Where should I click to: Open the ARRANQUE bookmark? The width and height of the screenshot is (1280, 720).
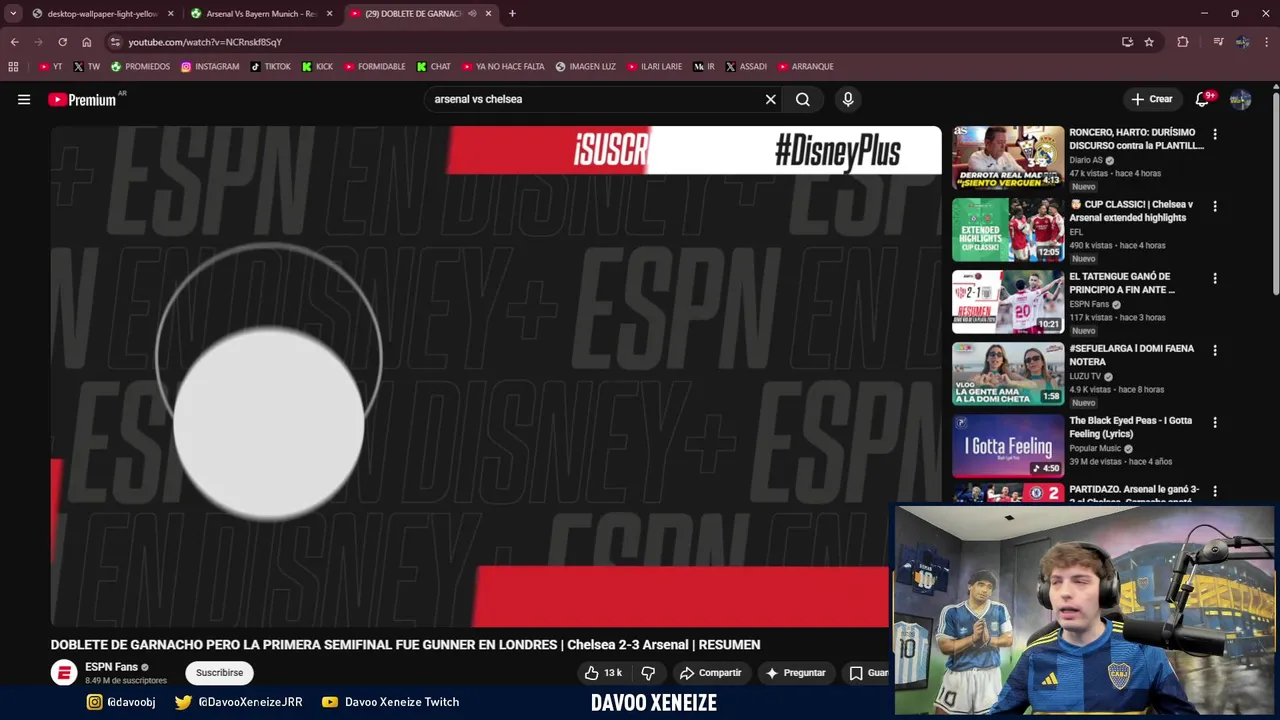(806, 67)
